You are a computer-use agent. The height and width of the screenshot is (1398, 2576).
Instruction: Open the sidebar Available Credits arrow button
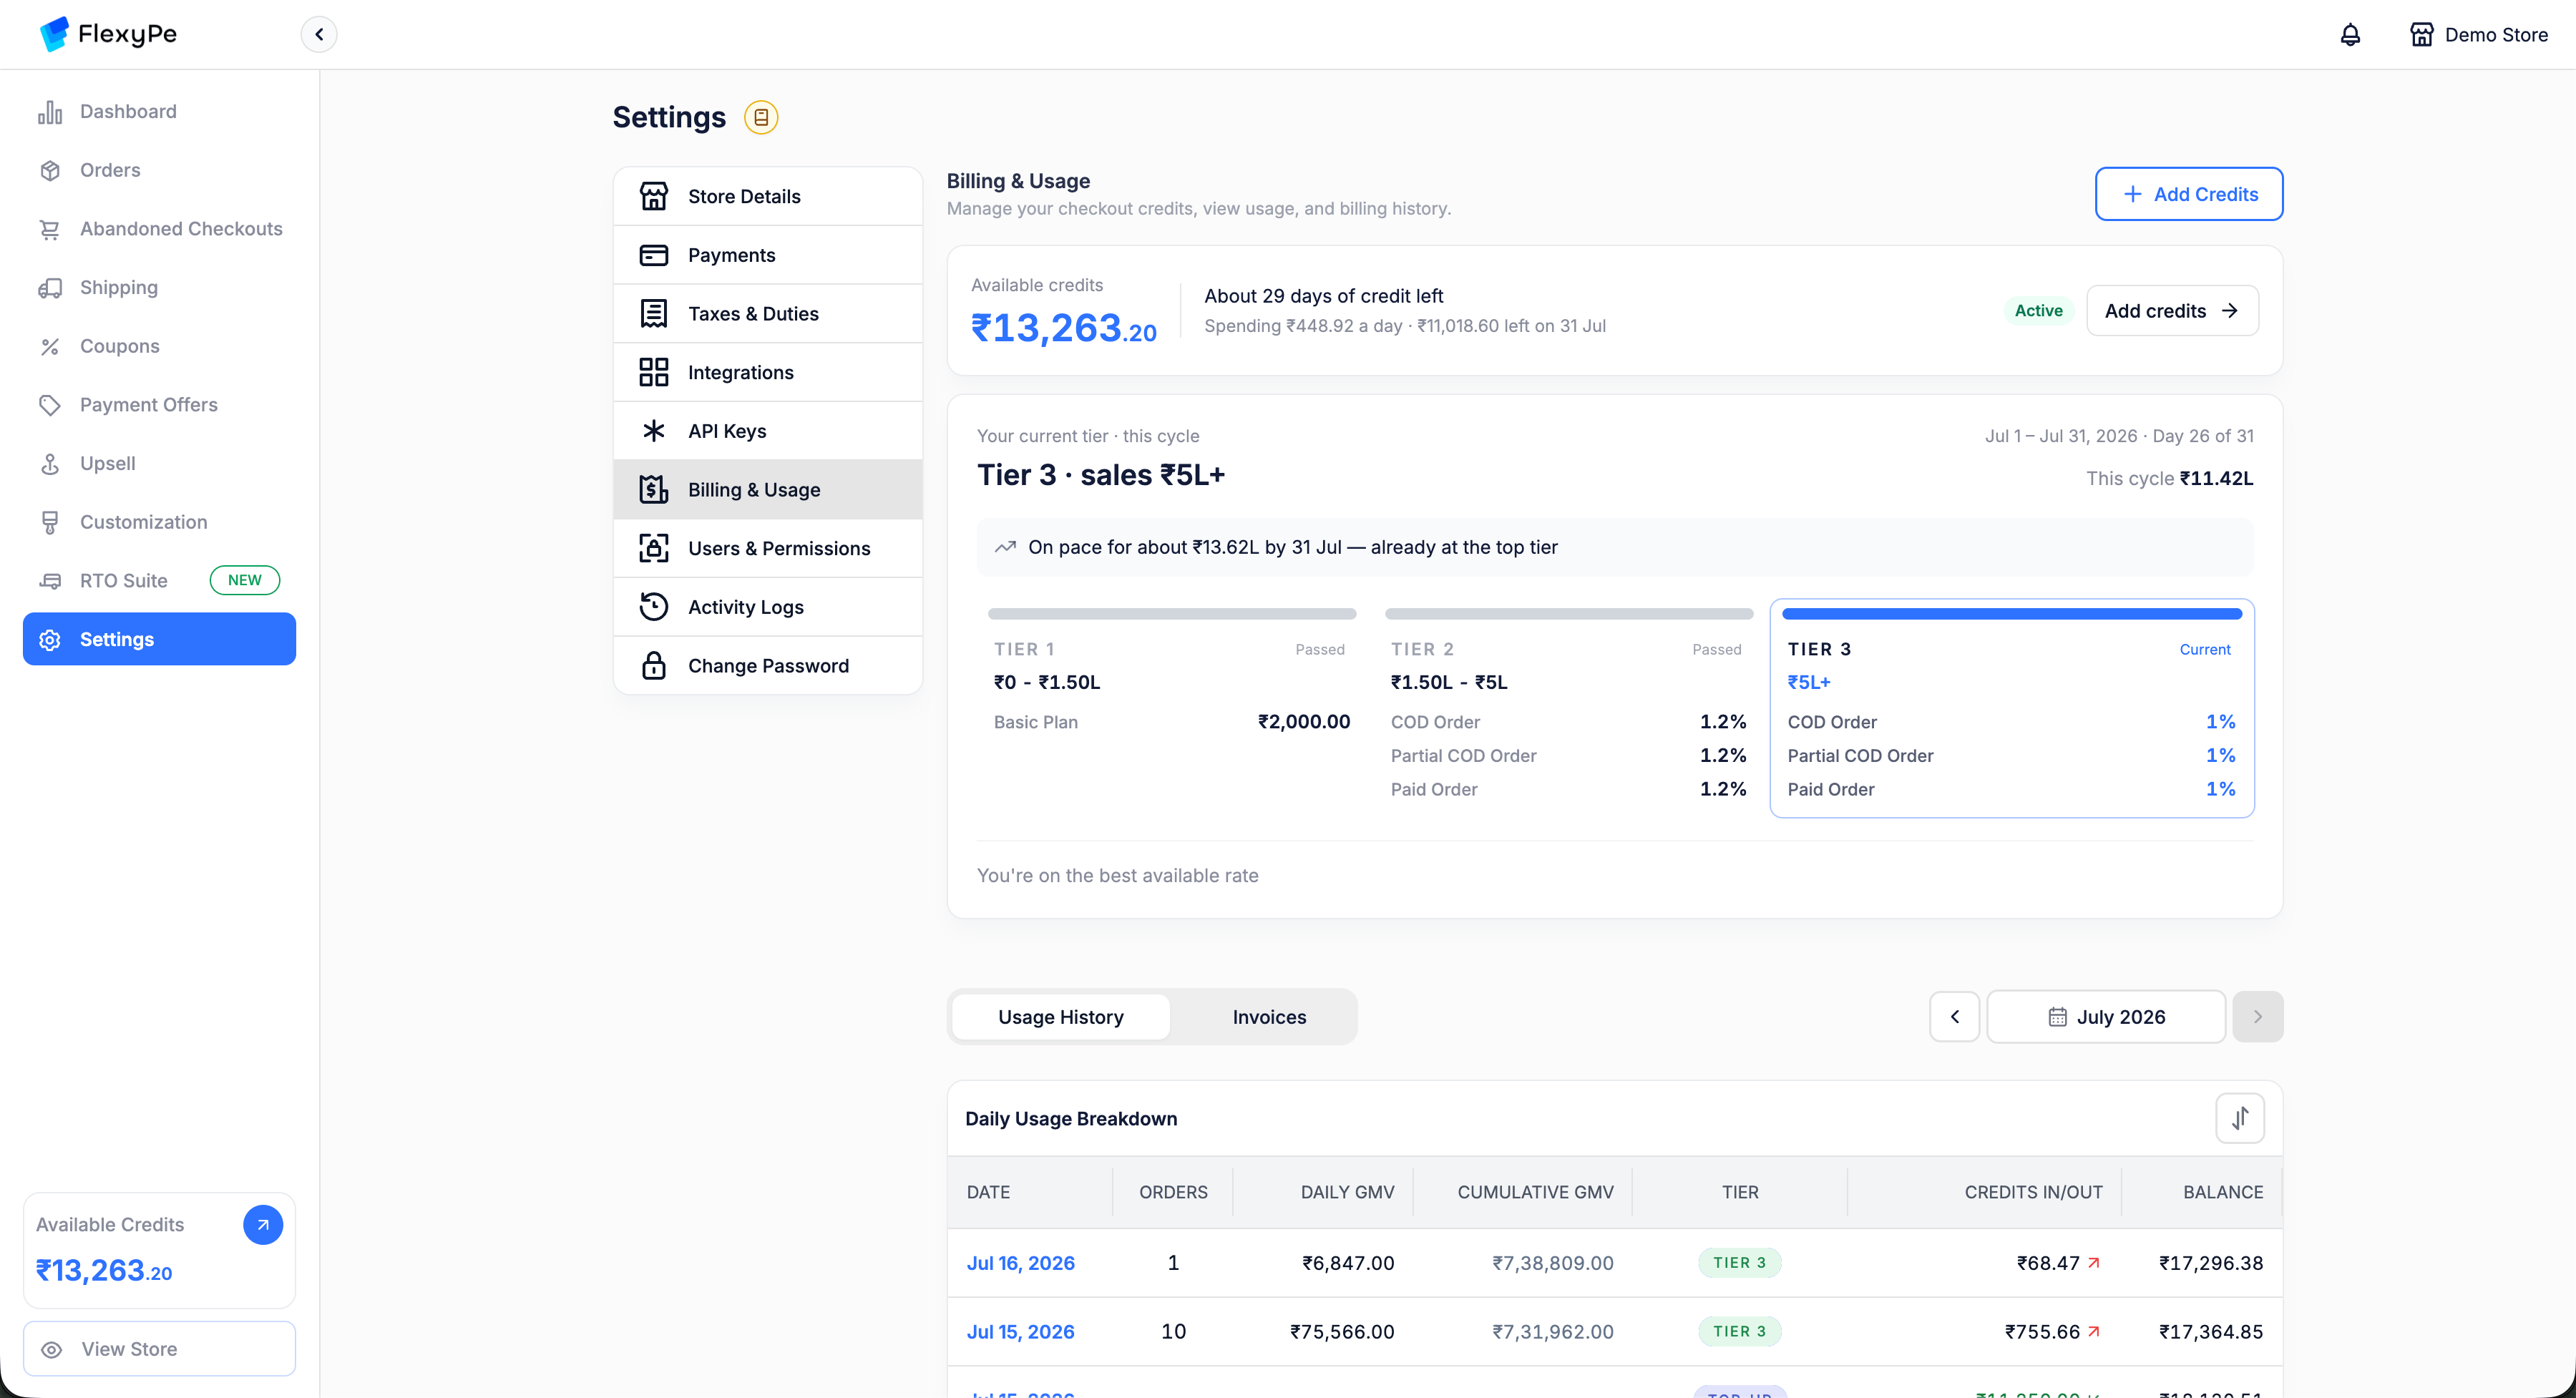coord(263,1225)
